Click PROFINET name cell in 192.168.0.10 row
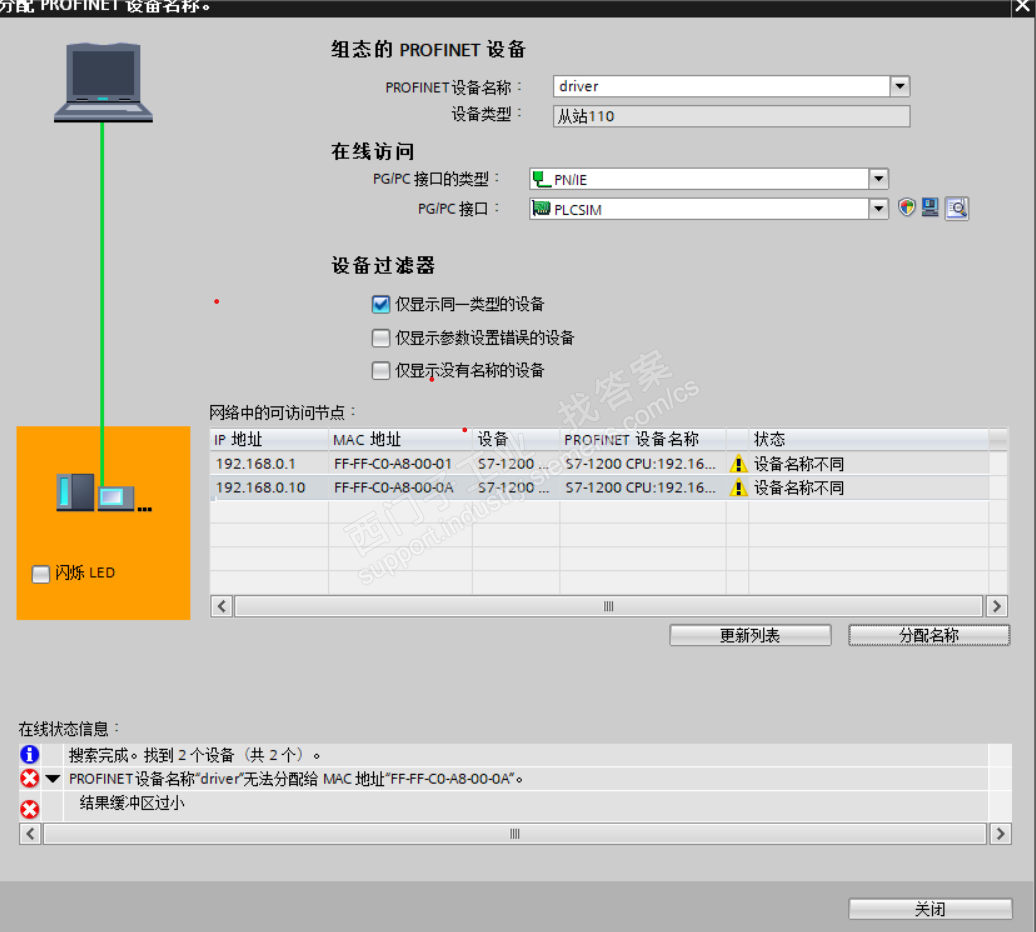 tap(643, 487)
